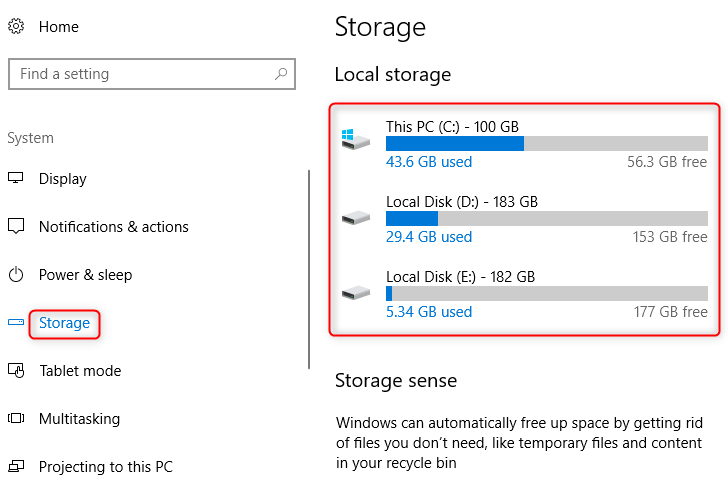Click the Notifications & actions icon
The image size is (728, 479).
pos(15,227)
